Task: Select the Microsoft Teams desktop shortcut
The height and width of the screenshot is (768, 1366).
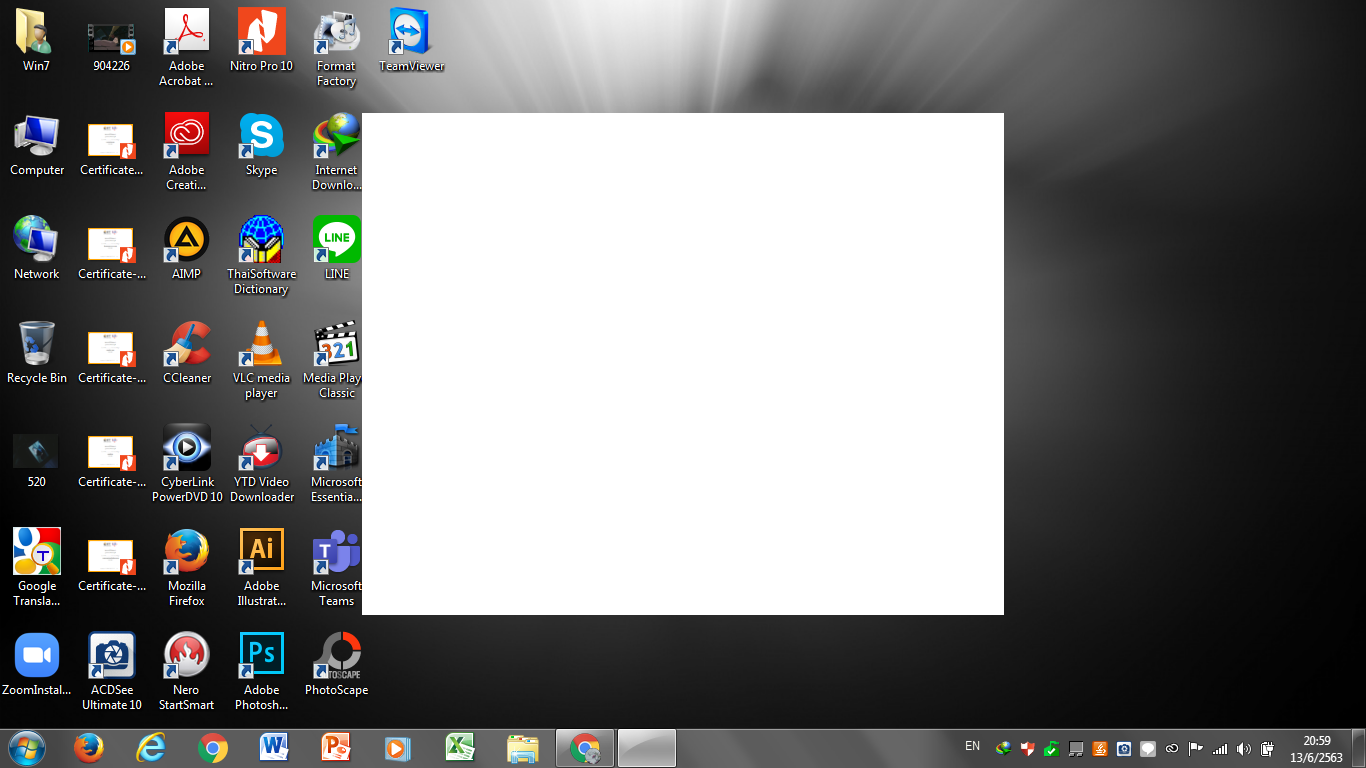Action: 336,567
